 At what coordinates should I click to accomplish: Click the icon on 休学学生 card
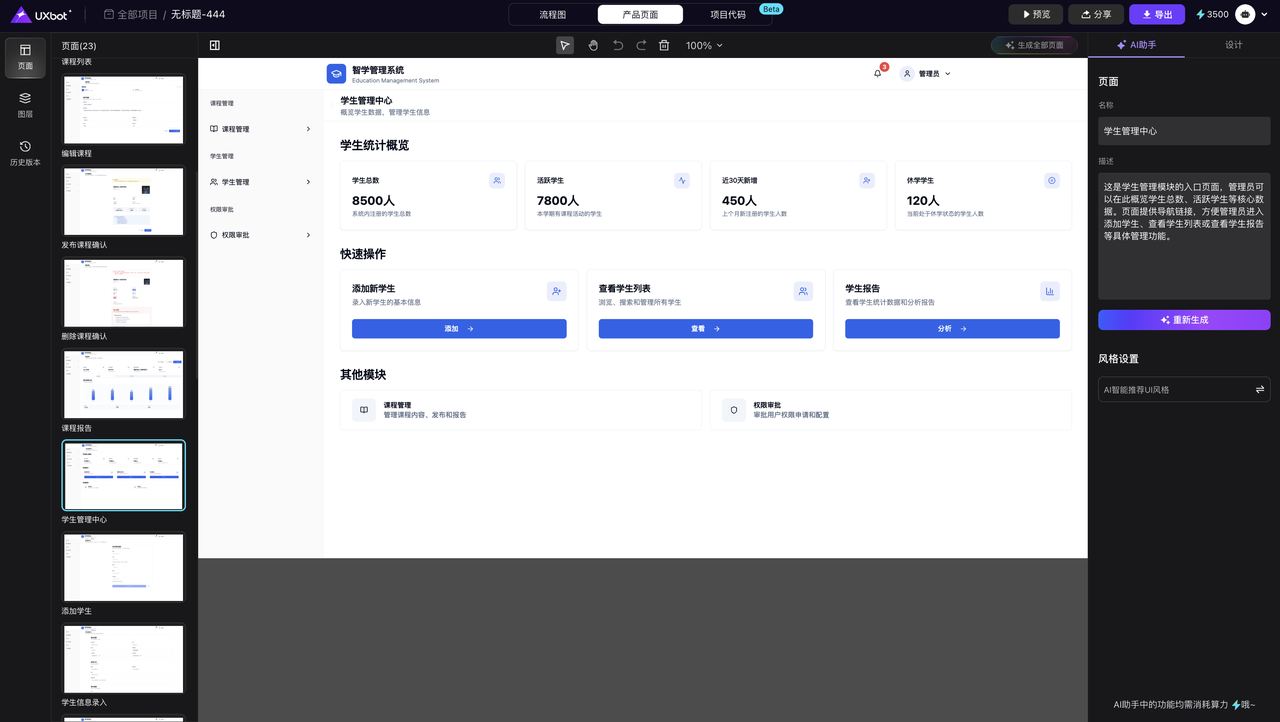click(1052, 180)
